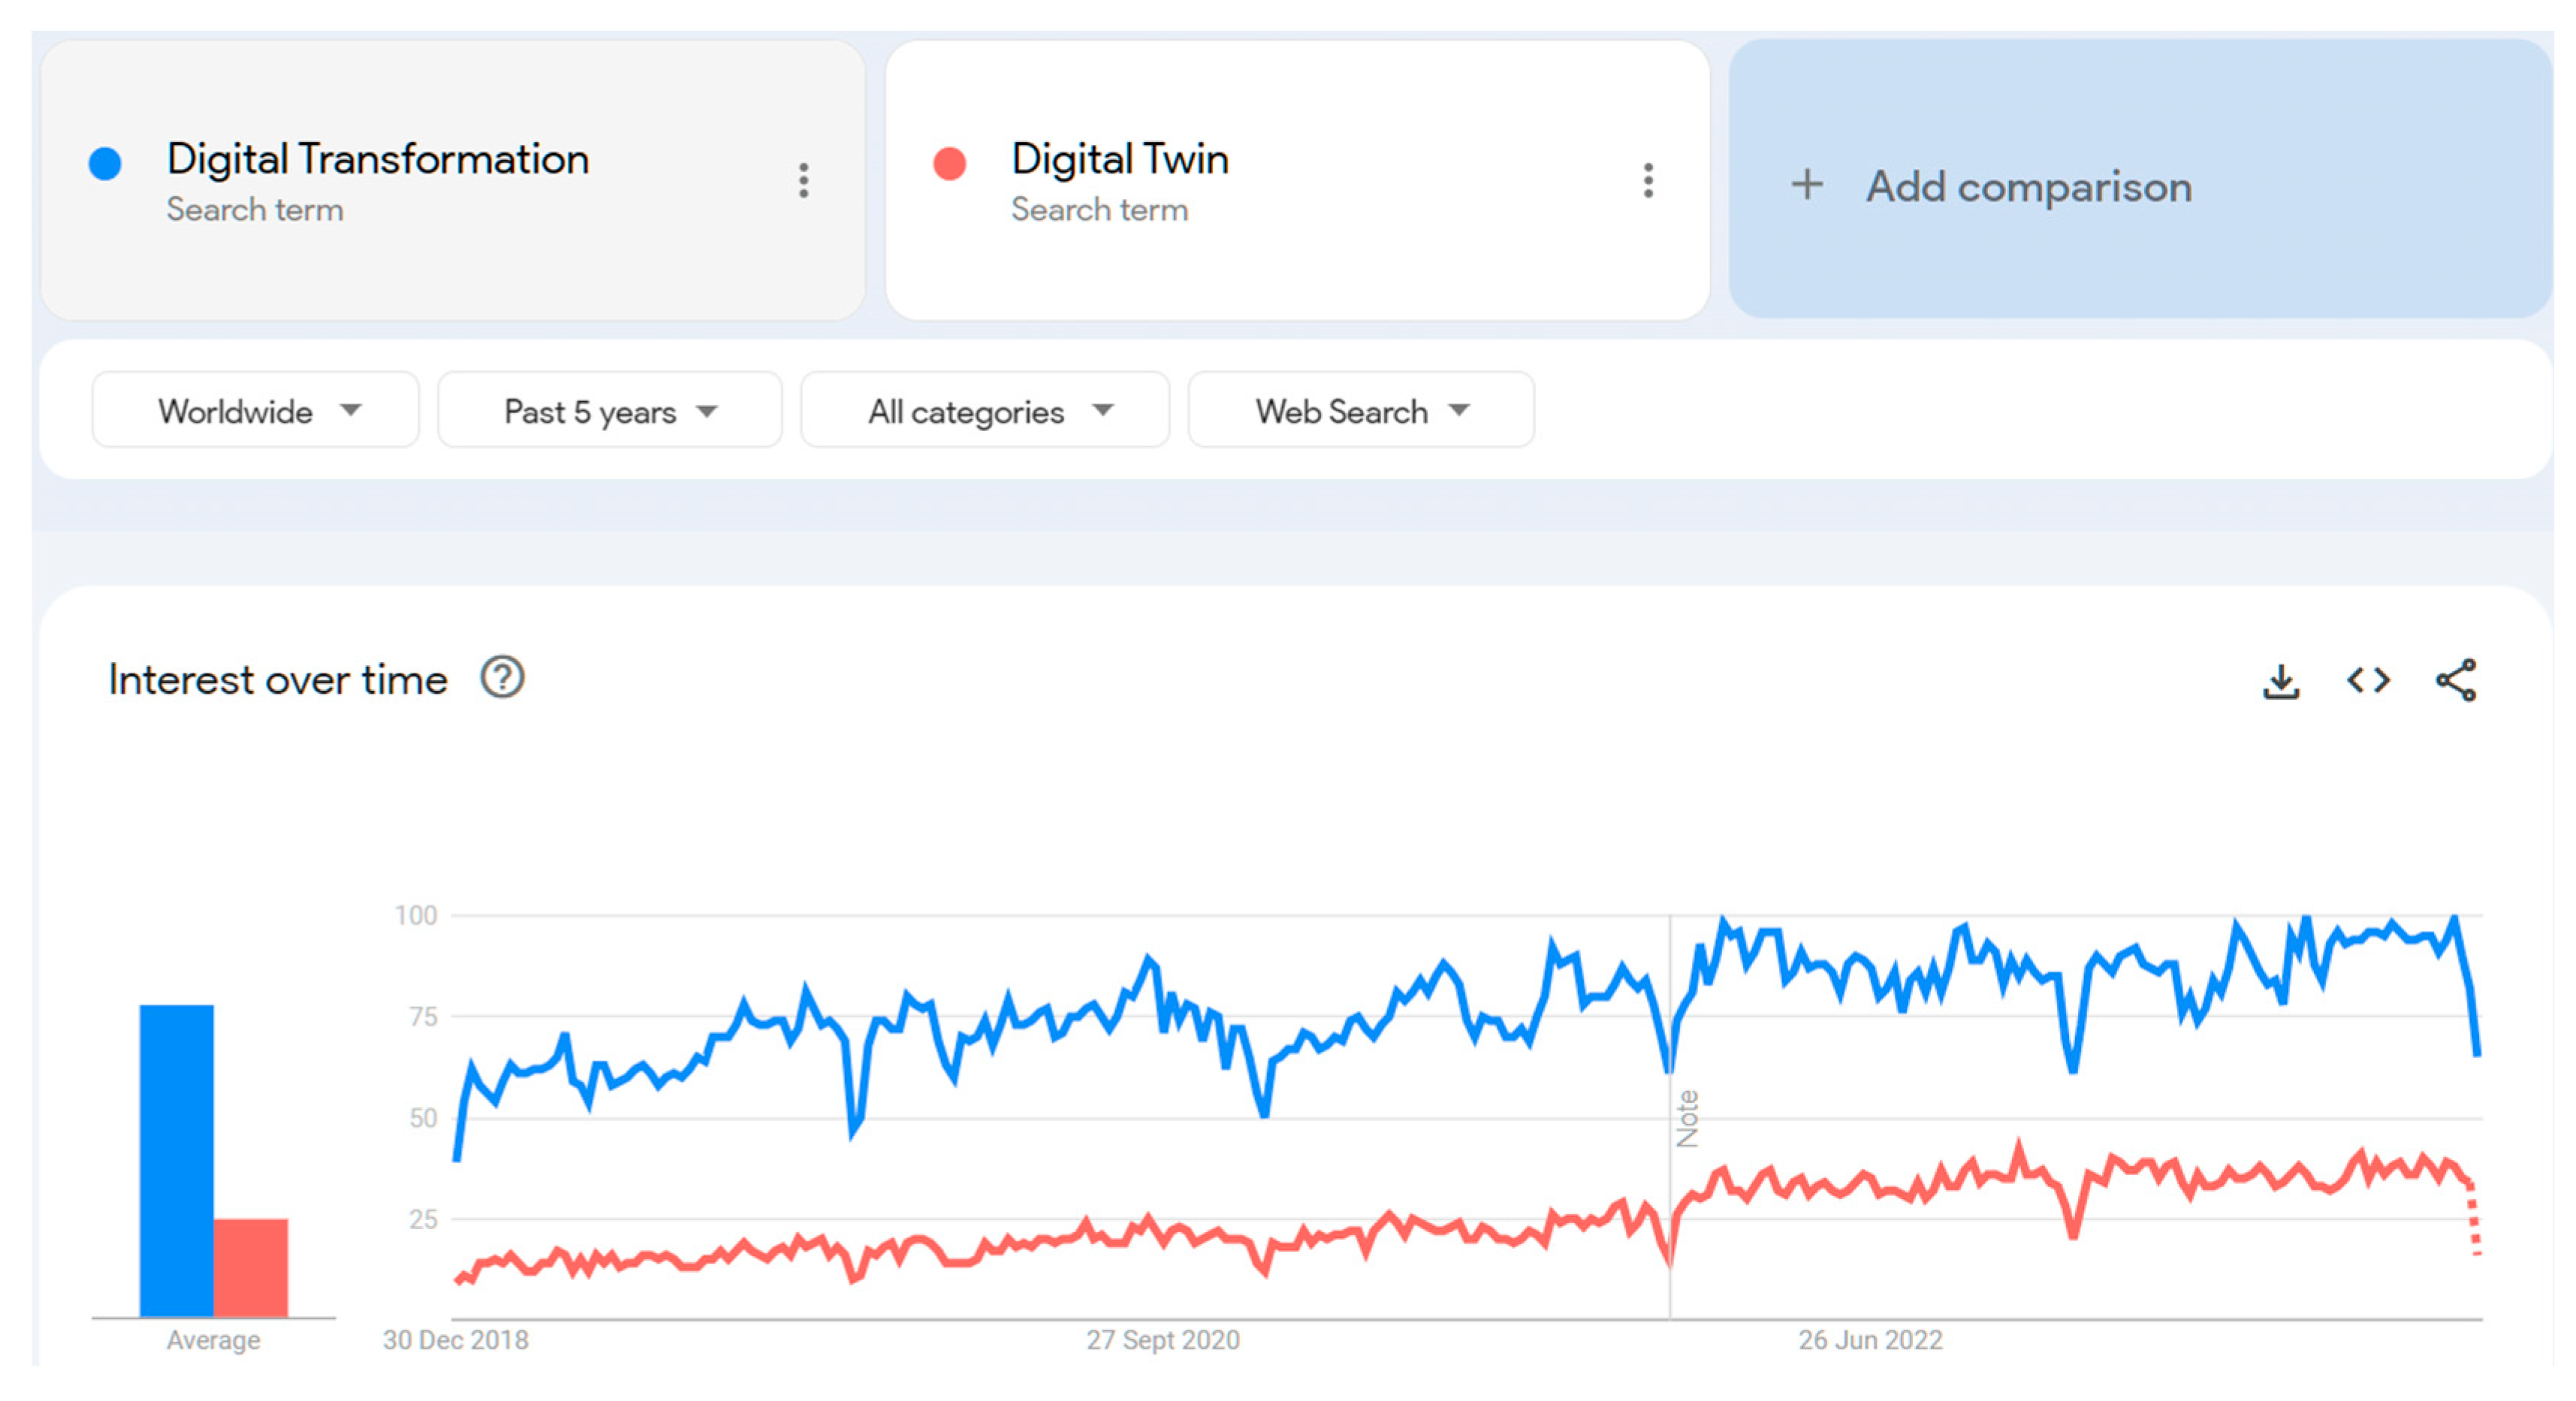This screenshot has width=2576, height=1401.
Task: Click the Interest over time heading
Action: pyautogui.click(x=278, y=680)
